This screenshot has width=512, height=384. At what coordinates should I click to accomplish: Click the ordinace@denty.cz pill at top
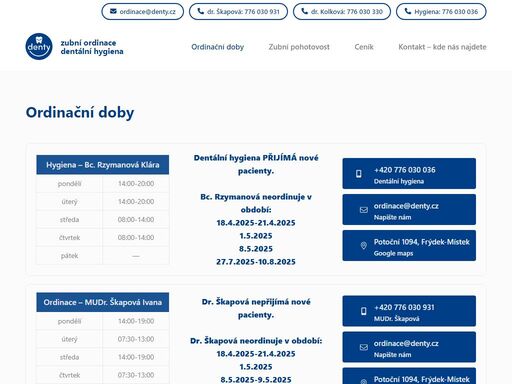point(143,12)
